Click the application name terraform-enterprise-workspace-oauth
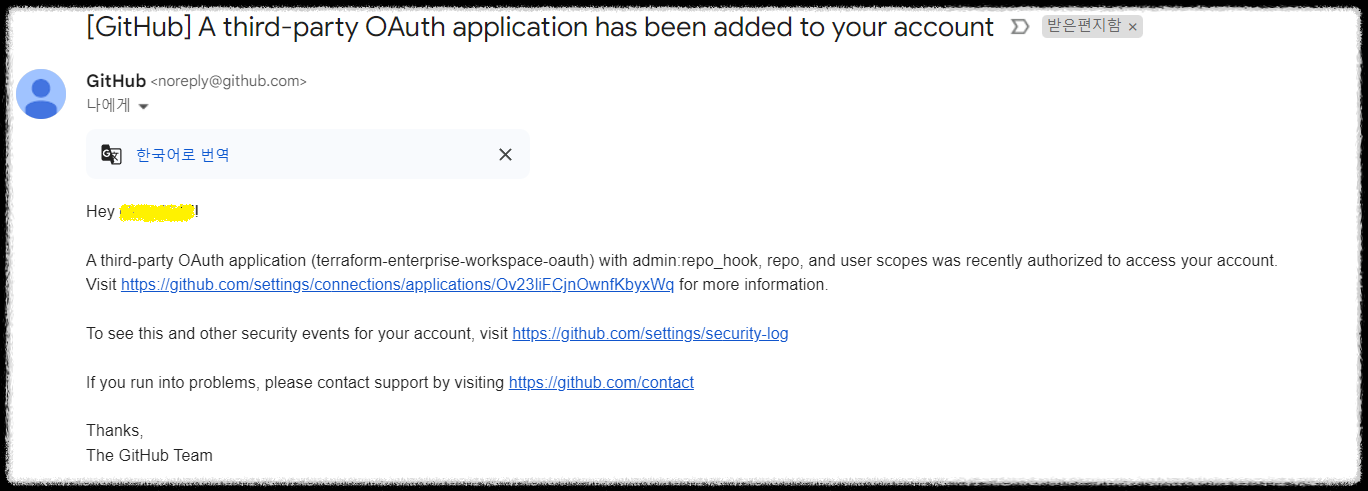1368x491 pixels. (452, 261)
